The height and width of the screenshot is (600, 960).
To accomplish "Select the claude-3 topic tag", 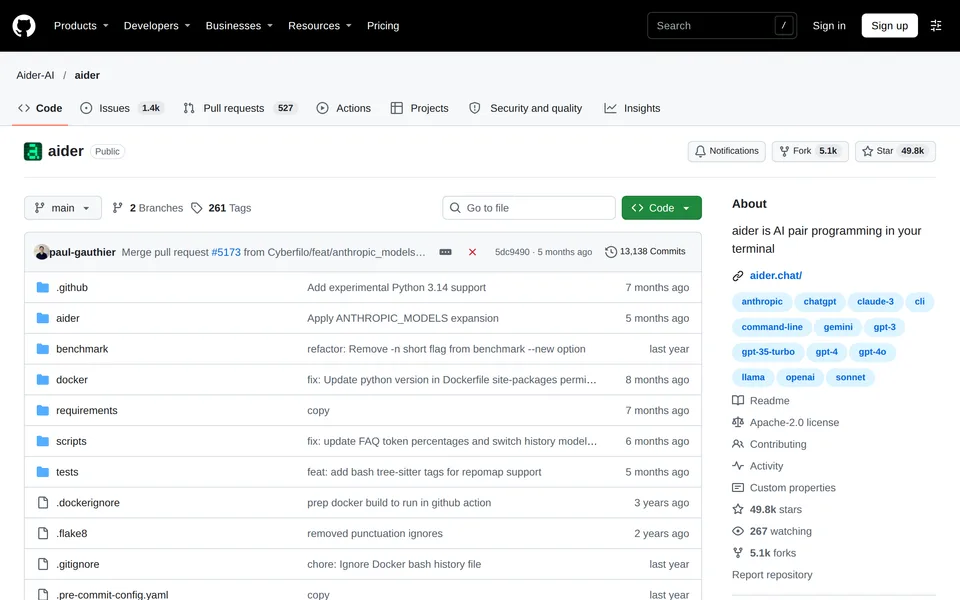I will [x=875, y=302].
